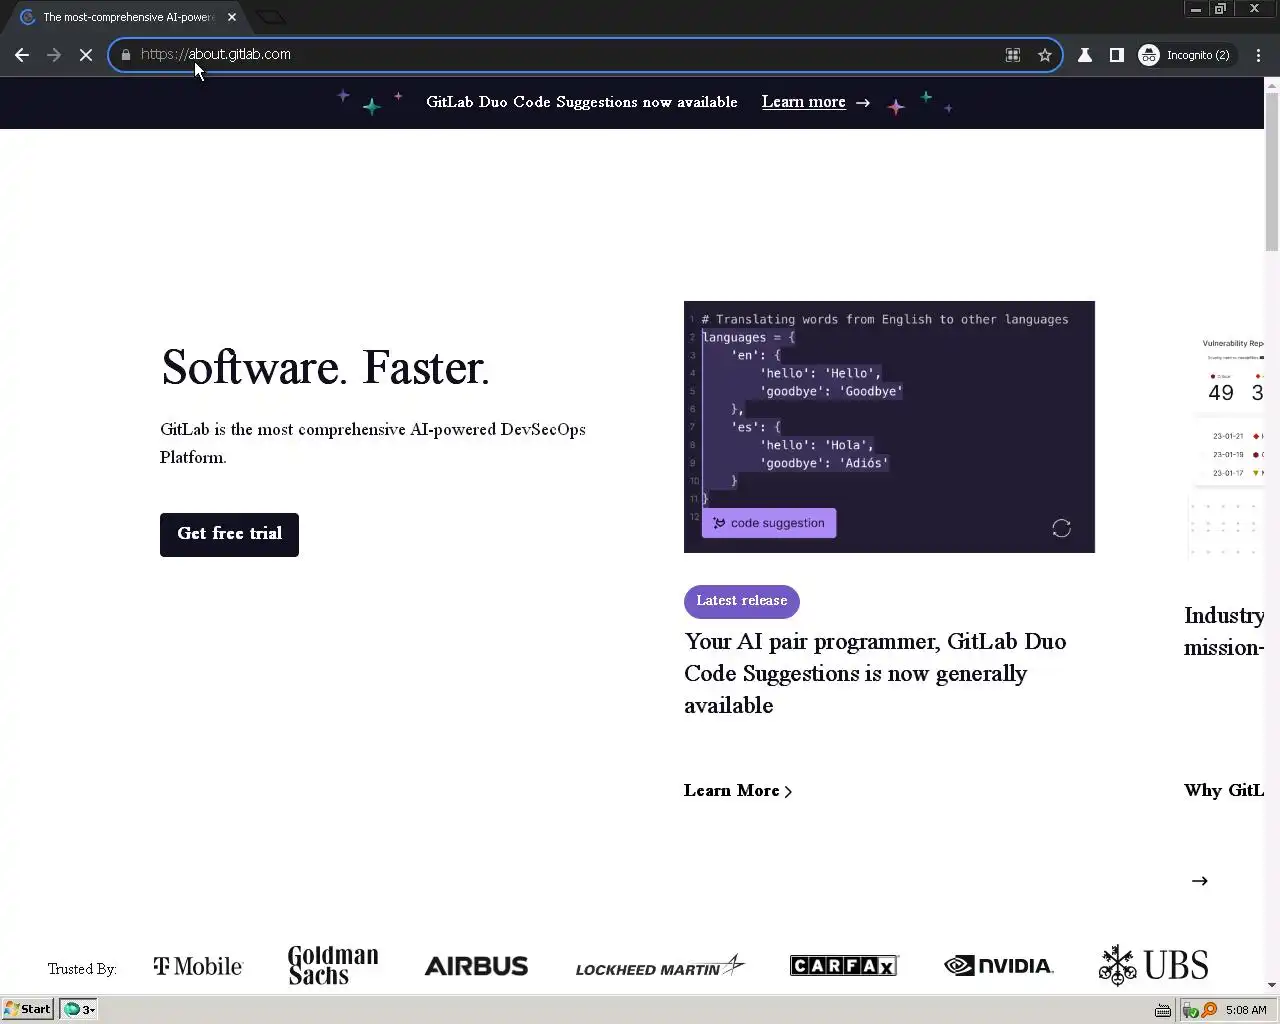
Task: Click the NVIDIA logo
Action: 998,965
